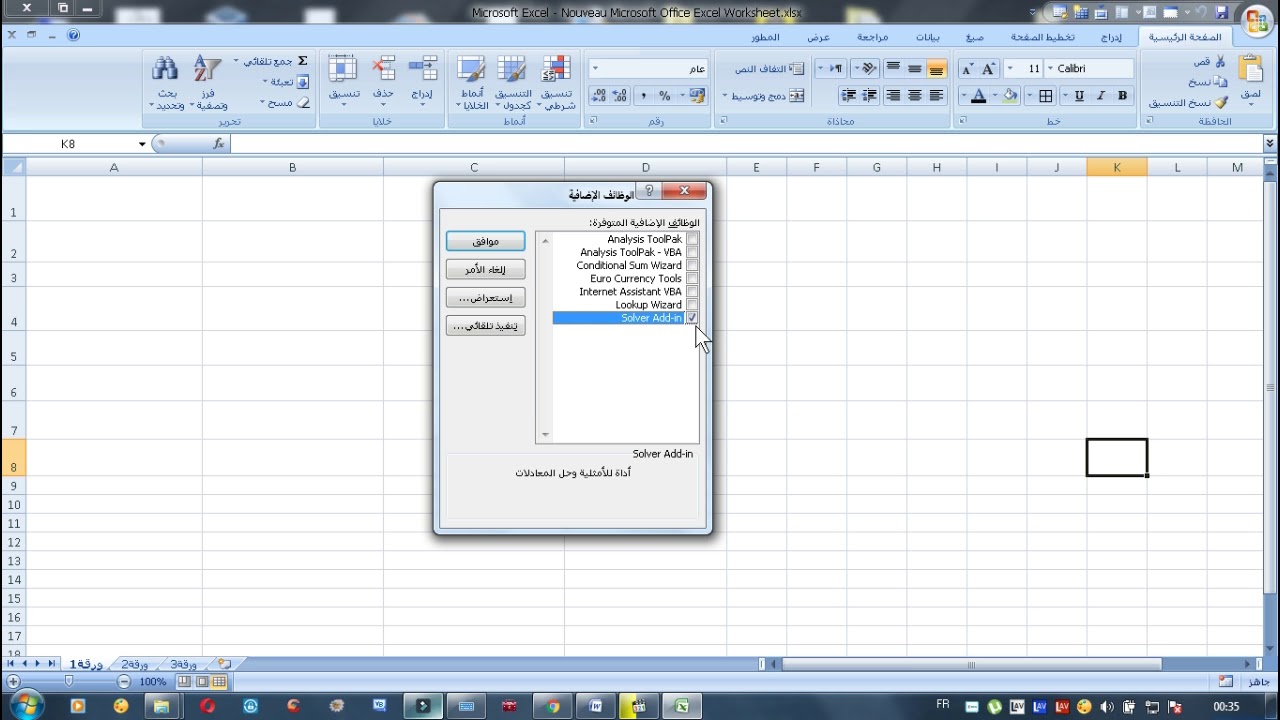Apply bold formatting with the B icon
Image resolution: width=1280 pixels, height=720 pixels.
pos(1123,96)
